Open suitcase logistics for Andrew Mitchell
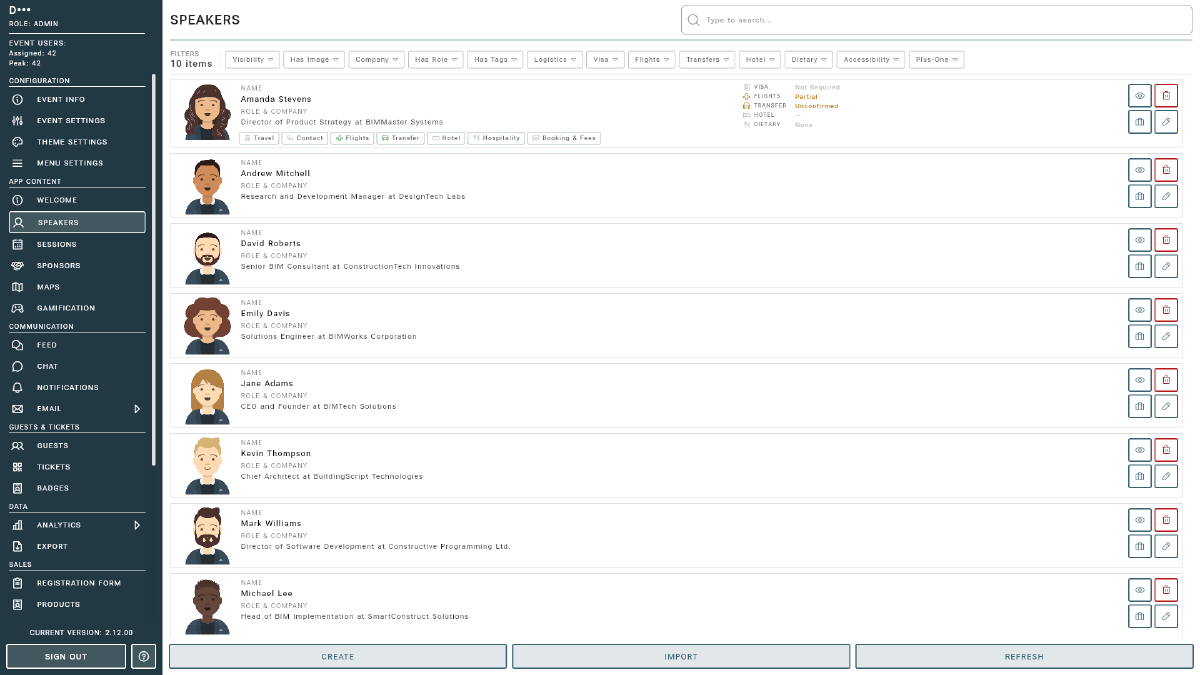Screen dimensions: 1200x675 [1140, 196]
